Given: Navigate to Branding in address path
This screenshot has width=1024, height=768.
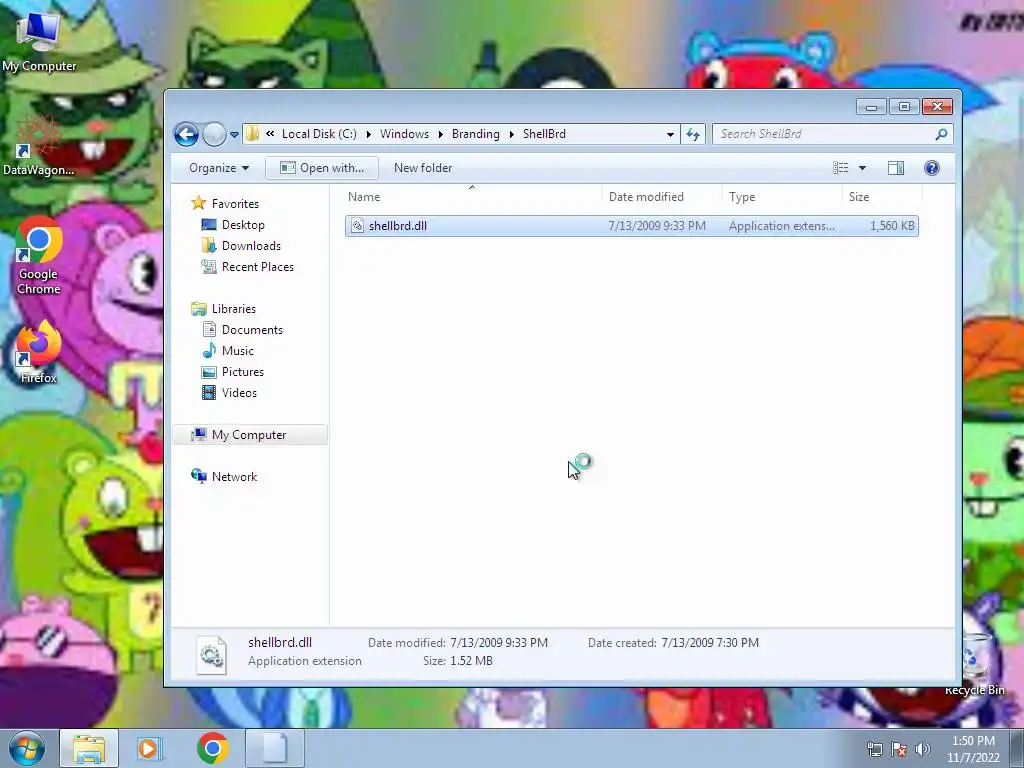Looking at the screenshot, I should pyautogui.click(x=475, y=134).
